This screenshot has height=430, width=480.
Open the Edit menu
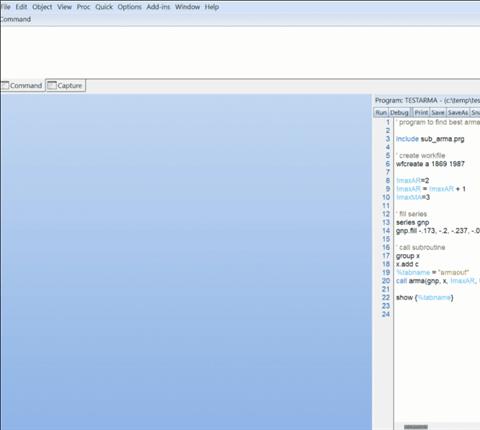tap(21, 7)
